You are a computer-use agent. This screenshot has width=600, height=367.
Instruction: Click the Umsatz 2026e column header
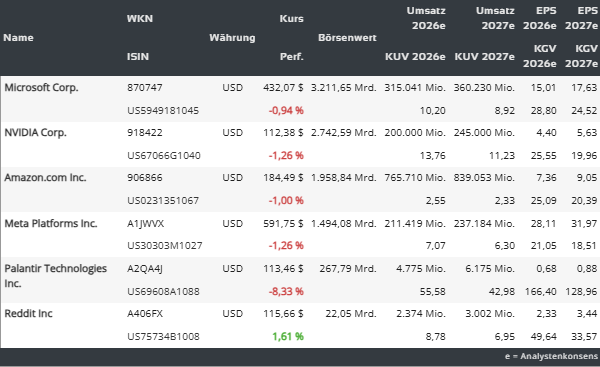click(426, 18)
